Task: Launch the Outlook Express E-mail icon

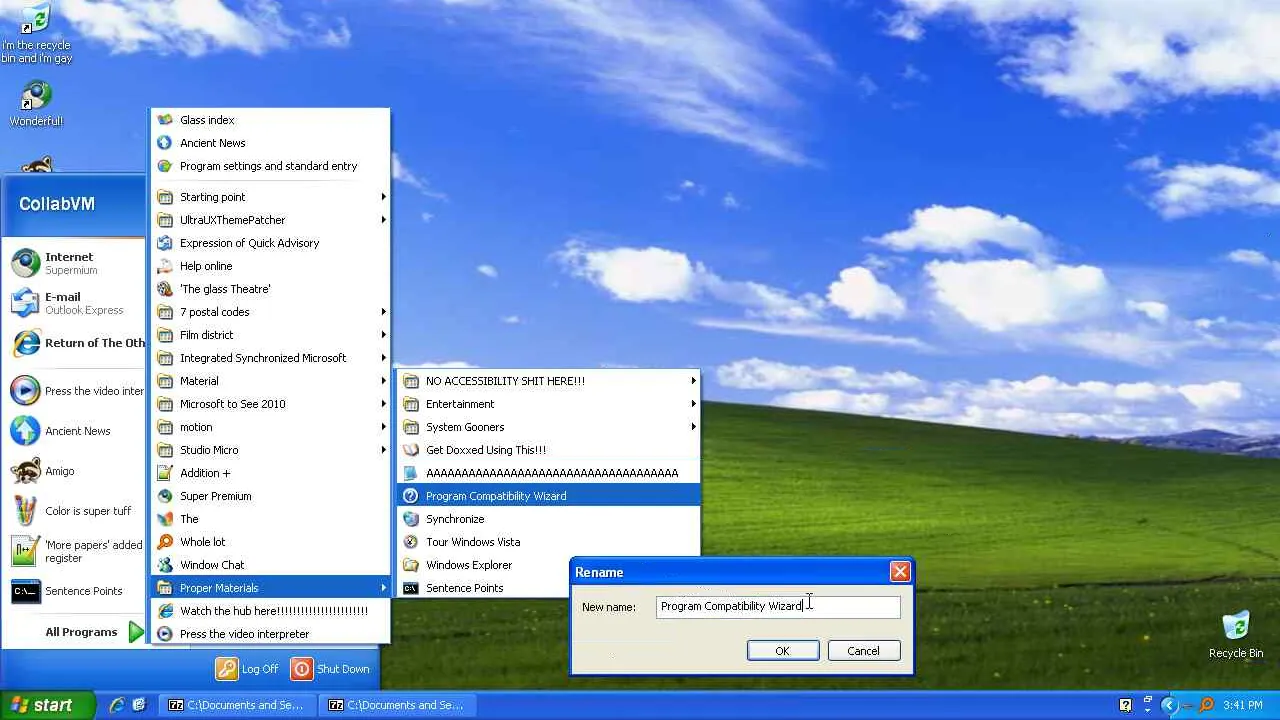Action: click(x=25, y=303)
